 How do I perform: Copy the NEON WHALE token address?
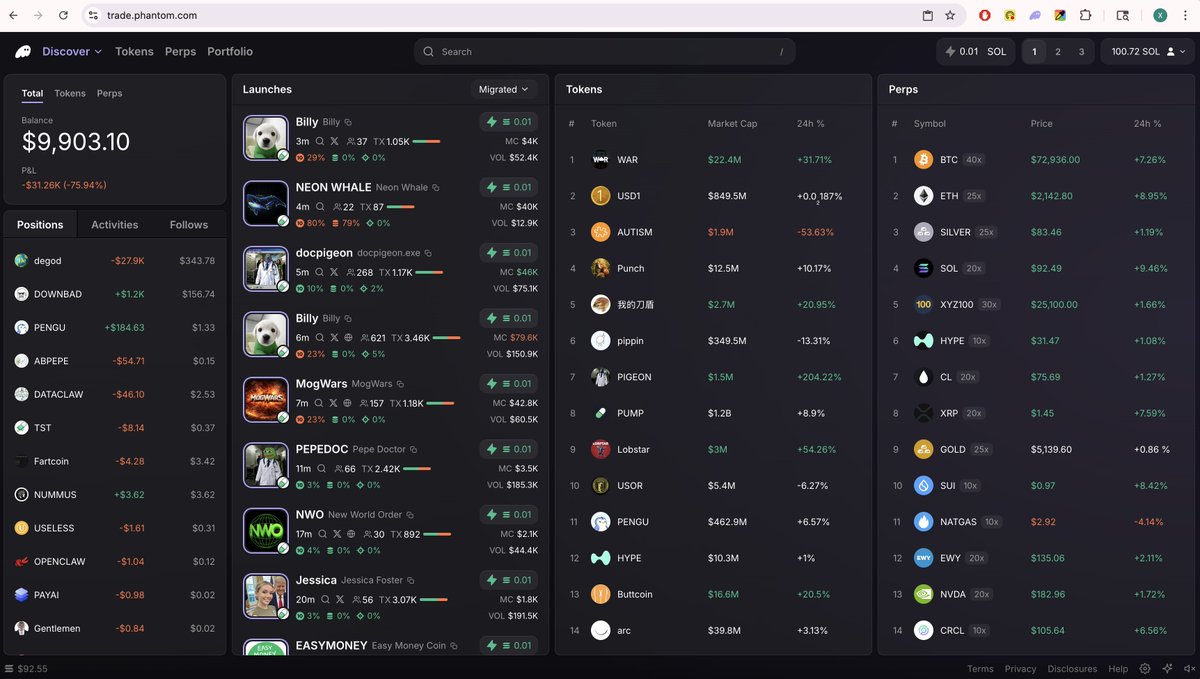tap(436, 188)
